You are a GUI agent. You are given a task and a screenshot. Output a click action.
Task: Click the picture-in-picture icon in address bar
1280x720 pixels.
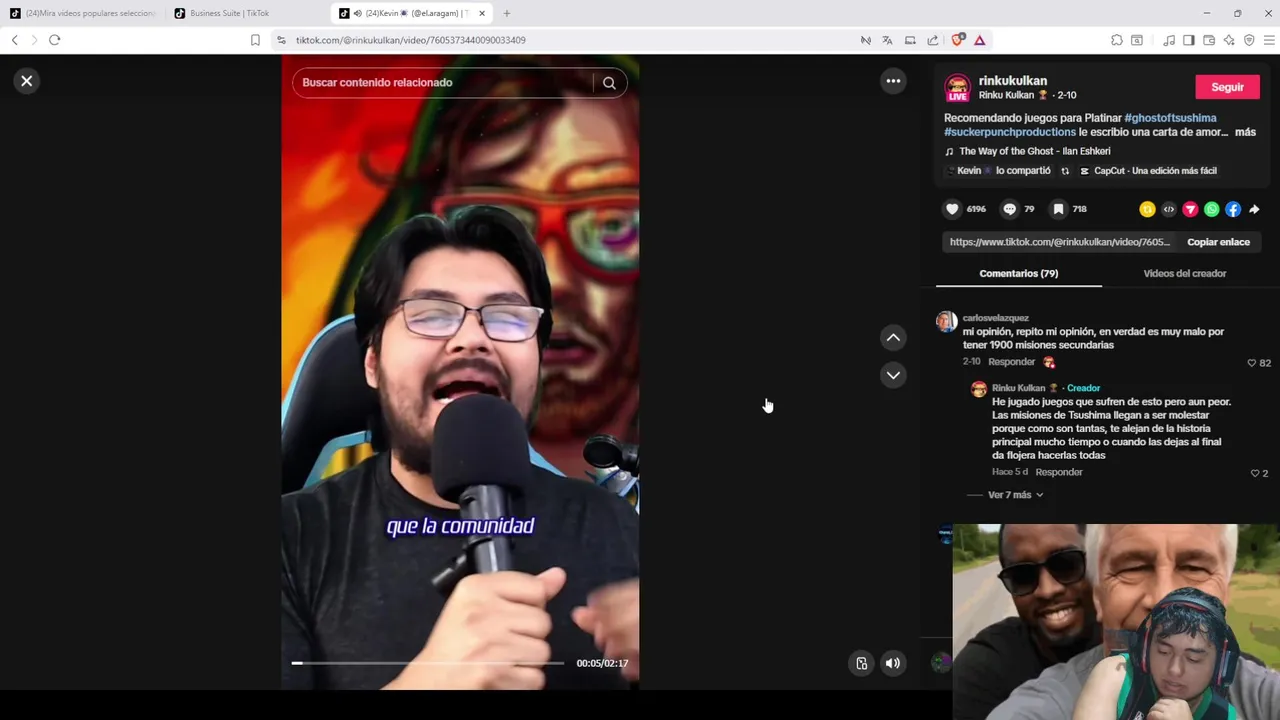(x=910, y=40)
